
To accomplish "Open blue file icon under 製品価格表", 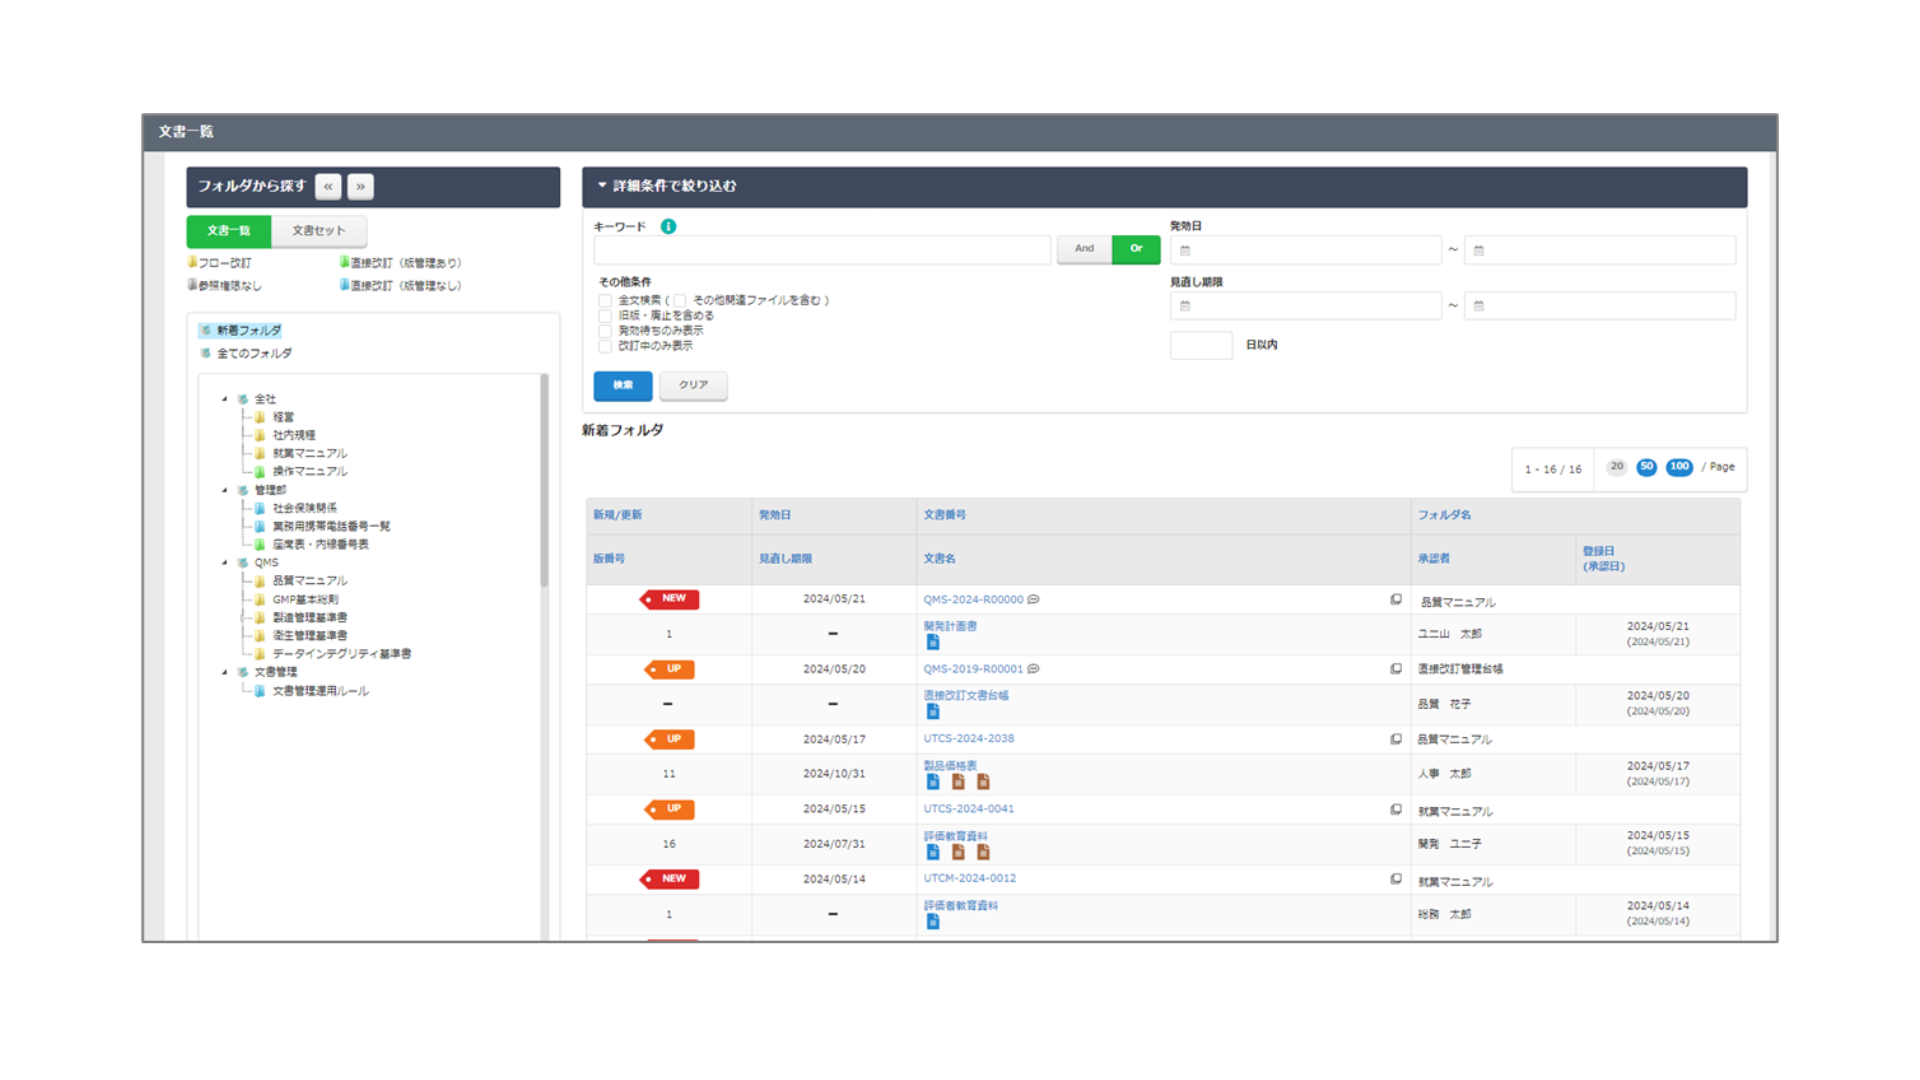I will click(x=933, y=782).
